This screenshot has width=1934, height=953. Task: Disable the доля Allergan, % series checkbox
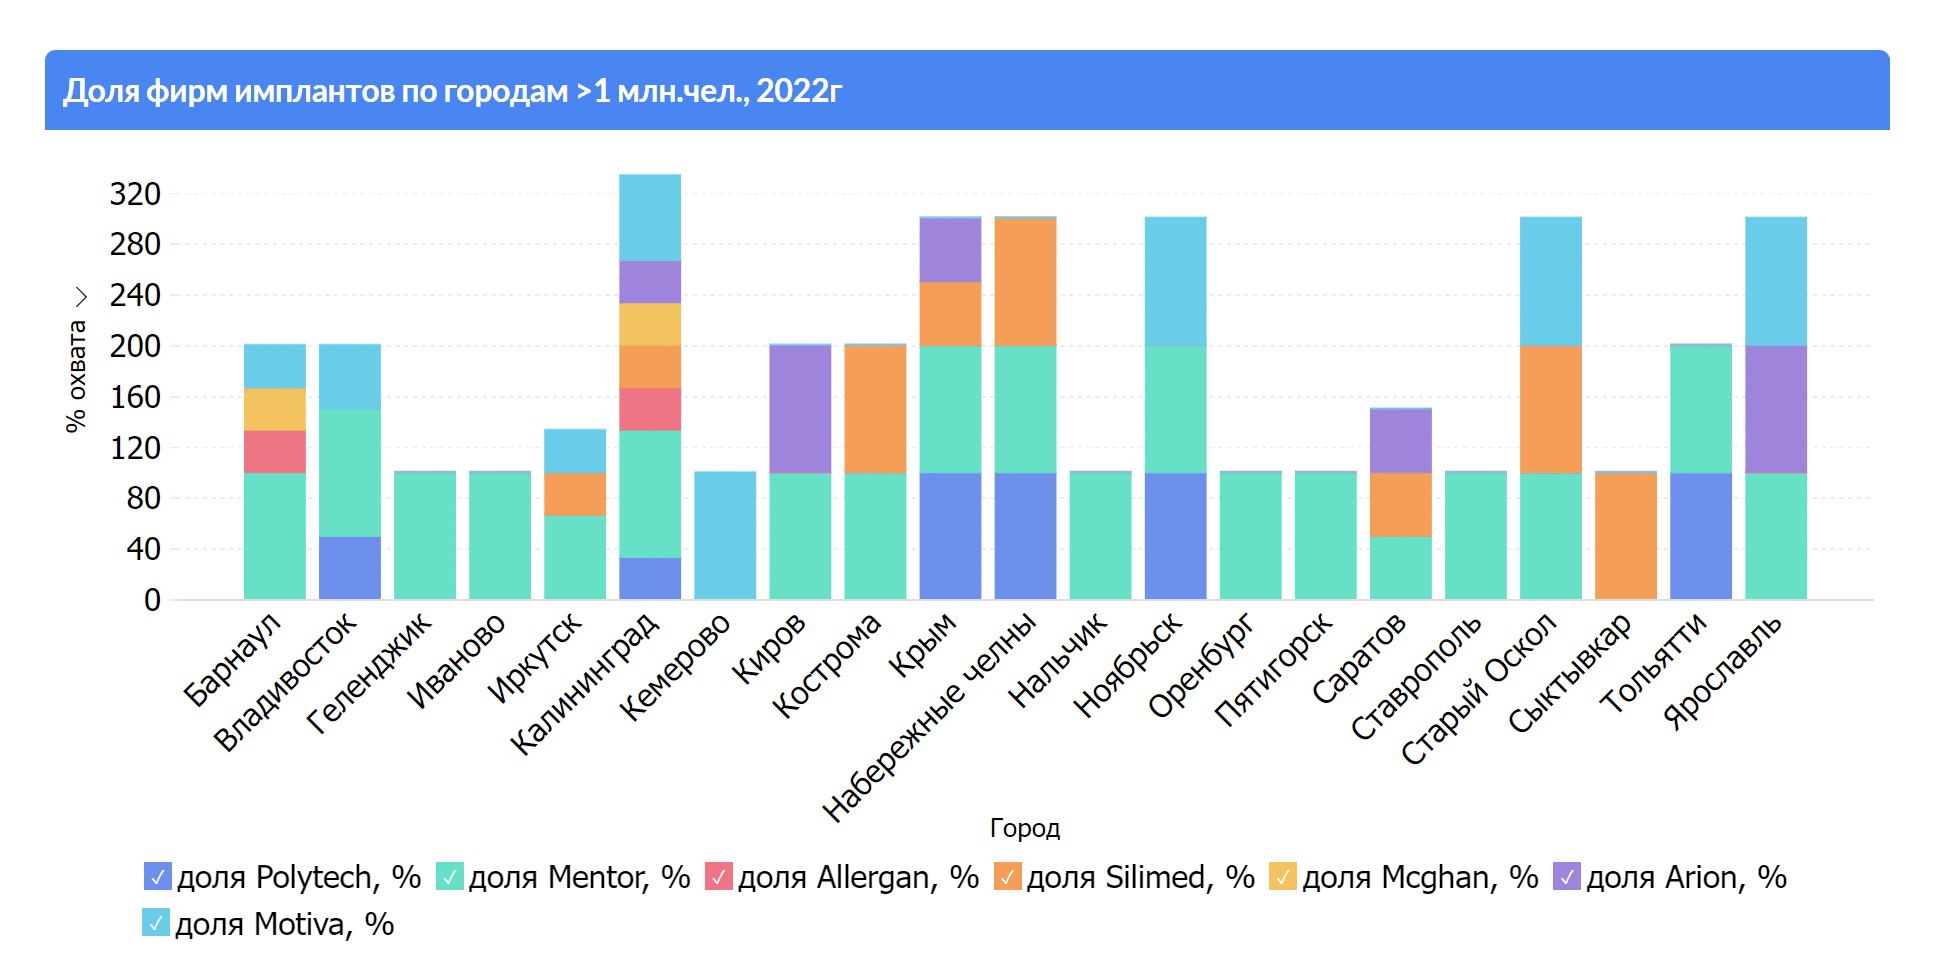coord(719,877)
